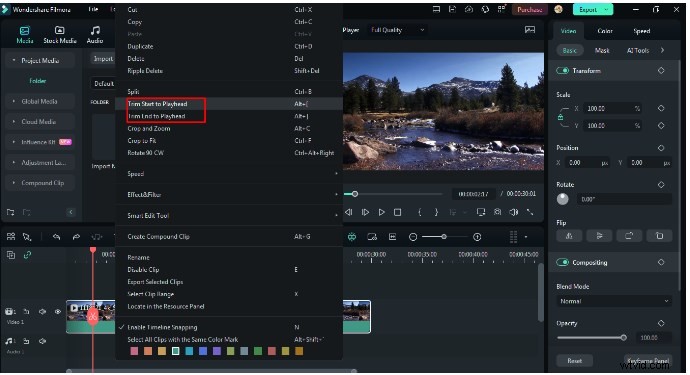Mute the Audio 1 track
Viewport: 690px width, 375px height.
(x=42, y=341)
